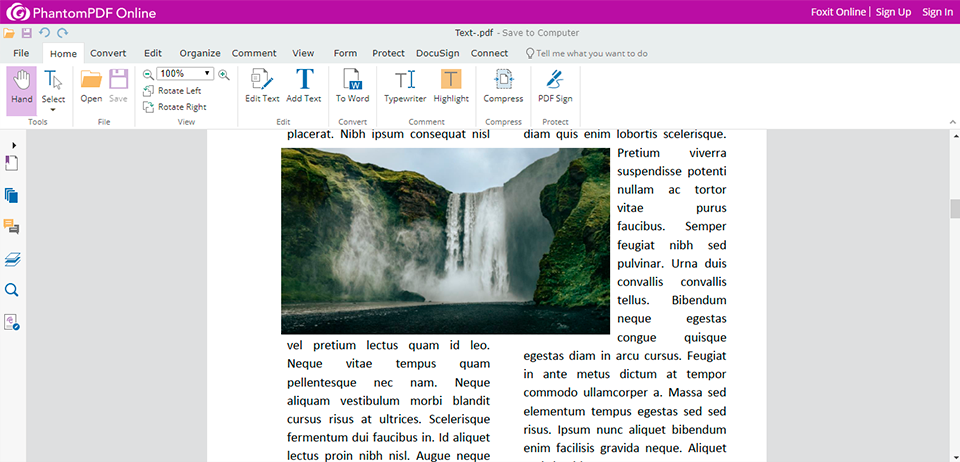Click the Sign Up link

(x=893, y=12)
